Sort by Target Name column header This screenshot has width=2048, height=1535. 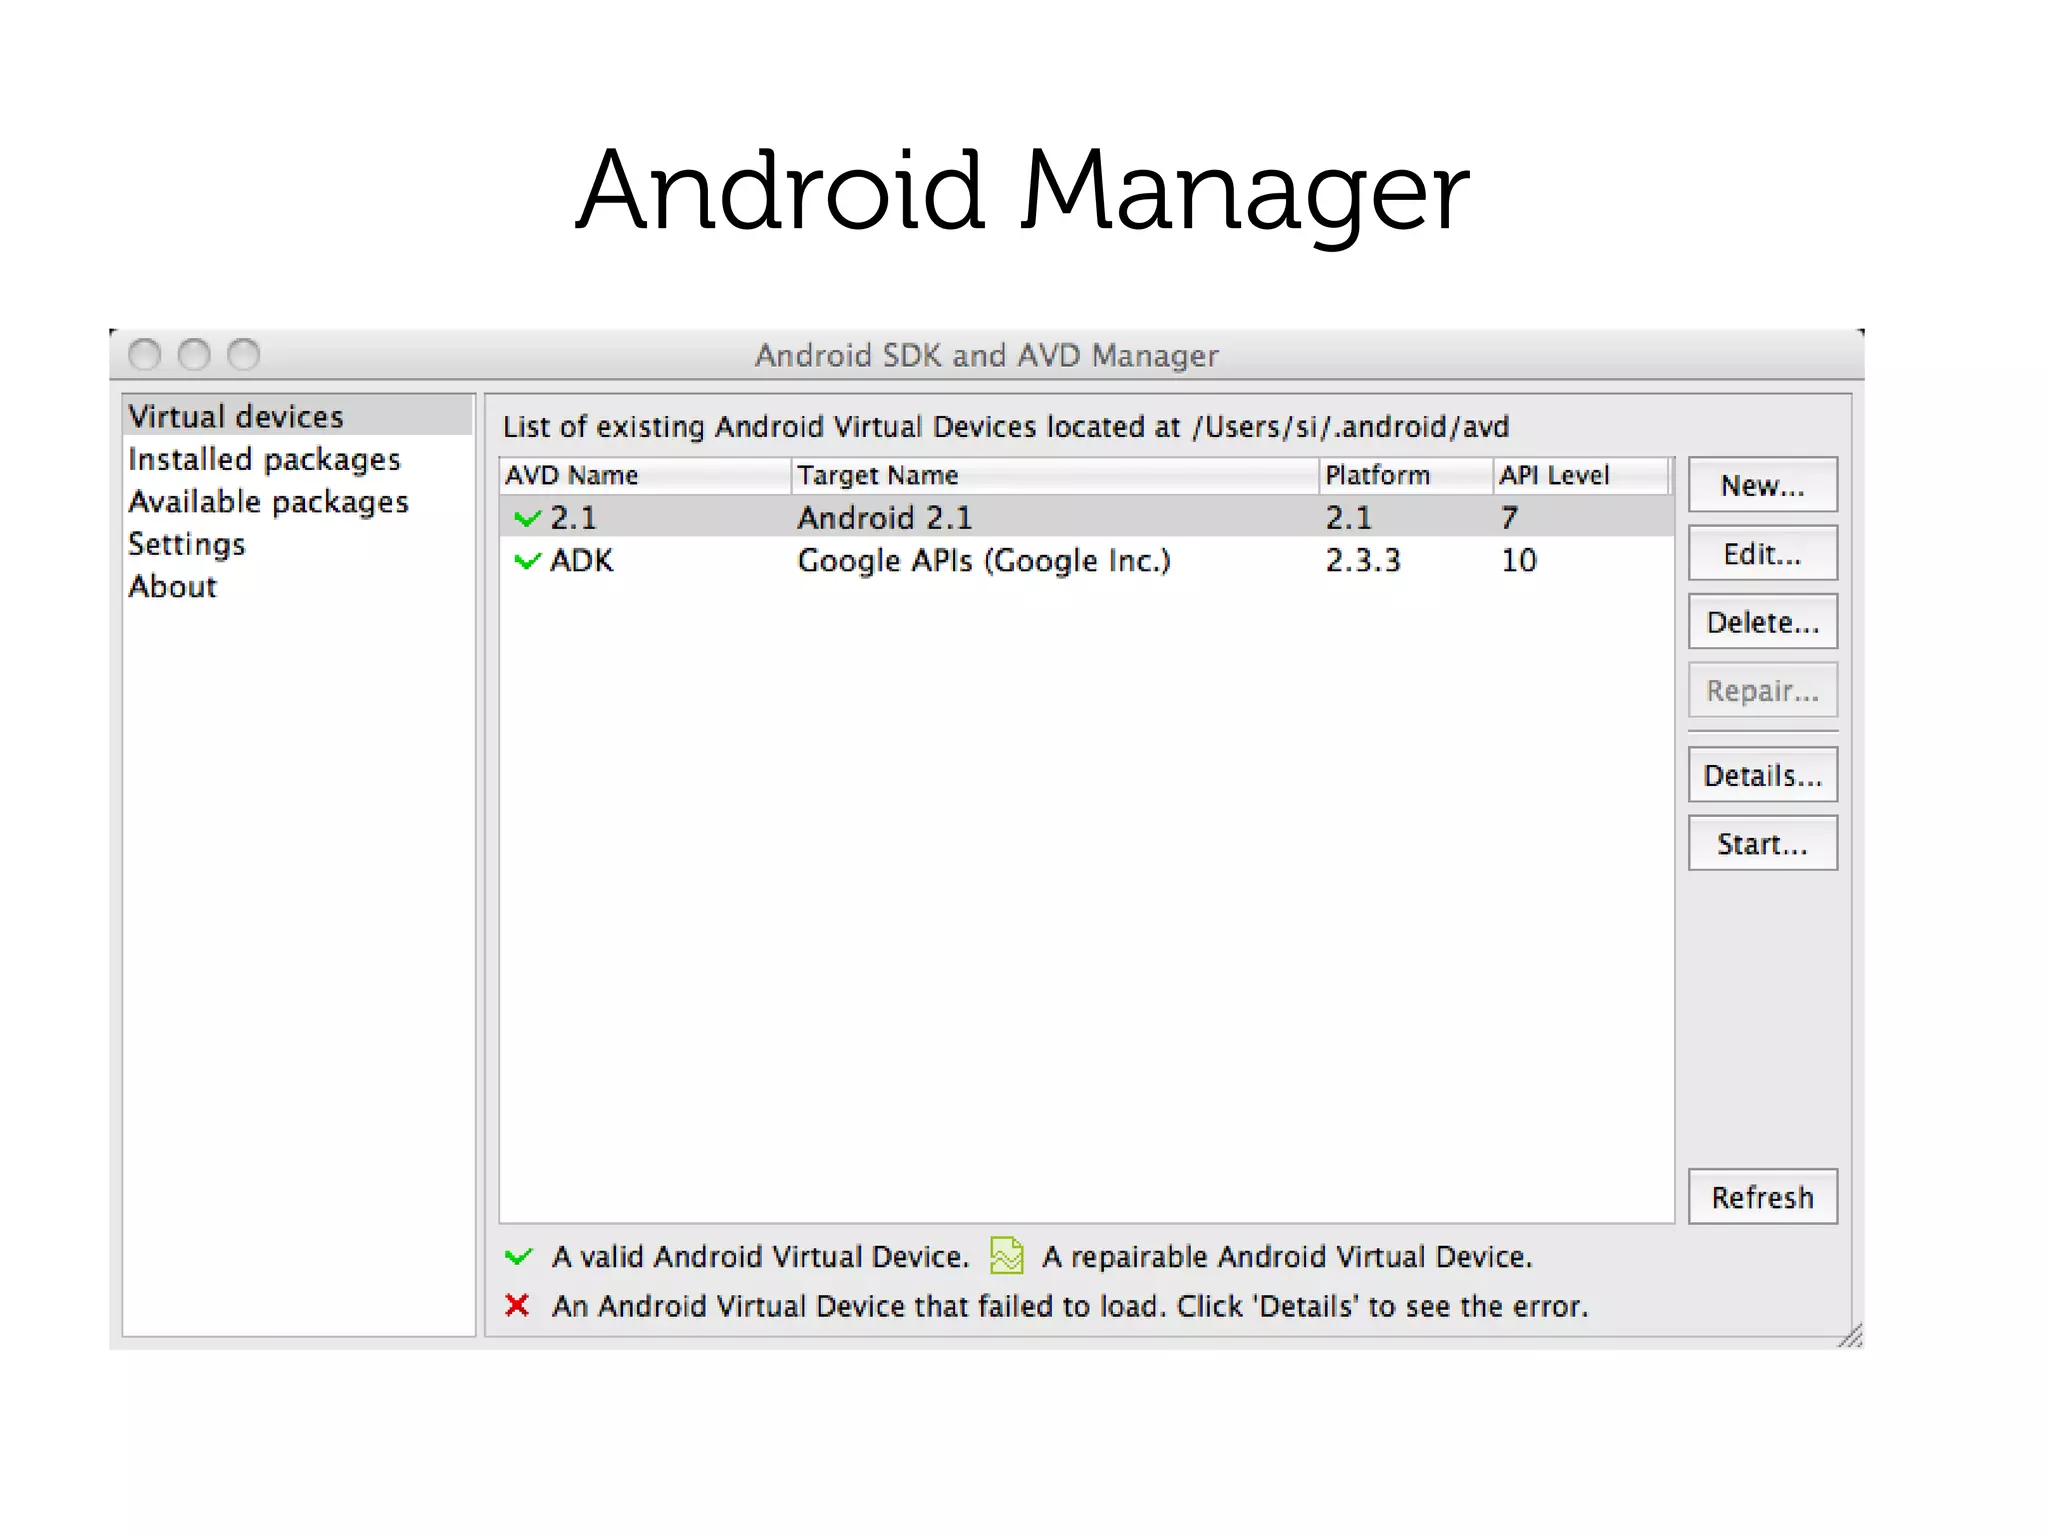tap(1055, 475)
